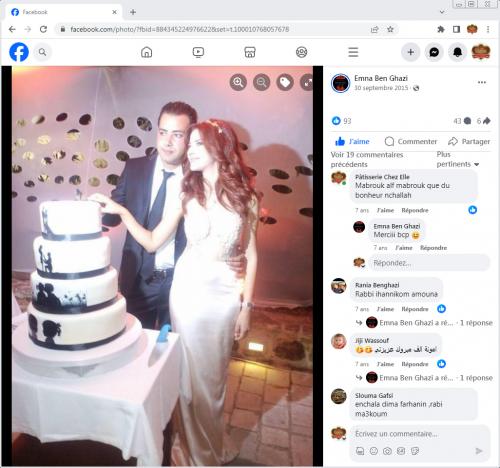The height and width of the screenshot is (468, 500).
Task: Open post options three-dots menu
Action: 482,82
